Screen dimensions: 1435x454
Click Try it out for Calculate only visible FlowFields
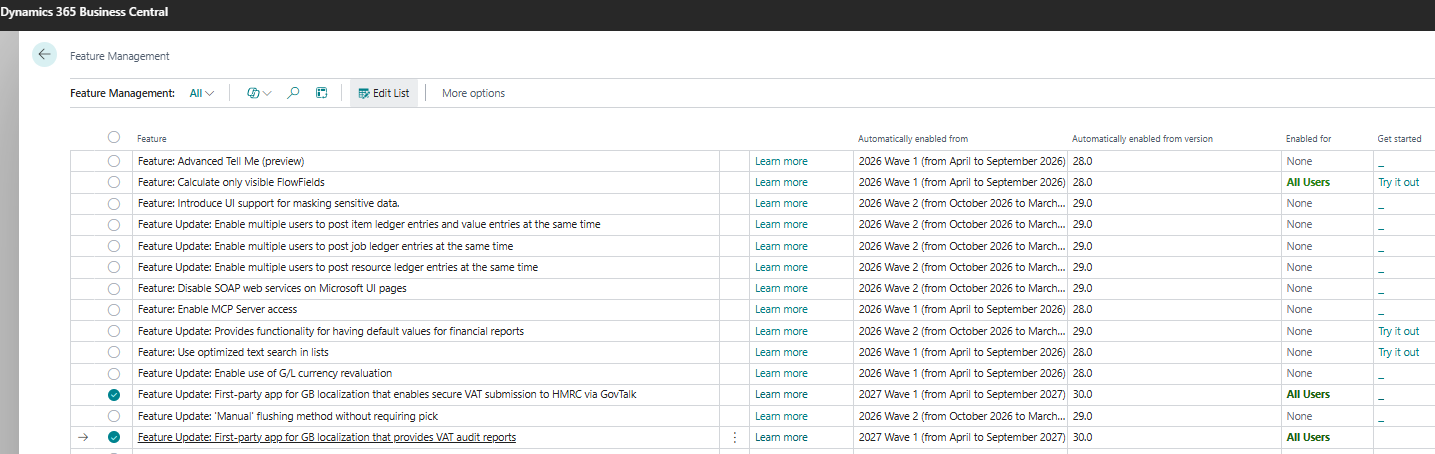point(1398,182)
